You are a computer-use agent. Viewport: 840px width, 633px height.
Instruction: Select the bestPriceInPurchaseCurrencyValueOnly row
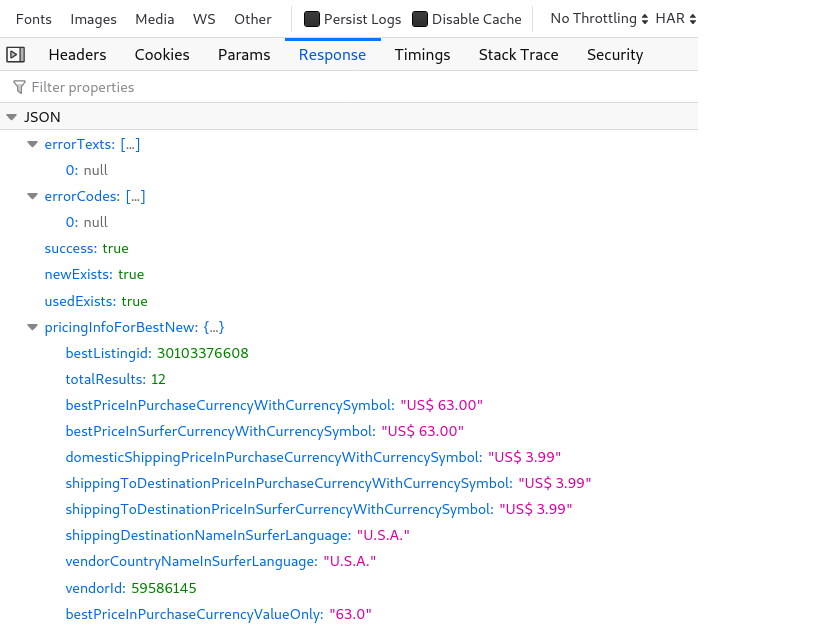[349, 614]
